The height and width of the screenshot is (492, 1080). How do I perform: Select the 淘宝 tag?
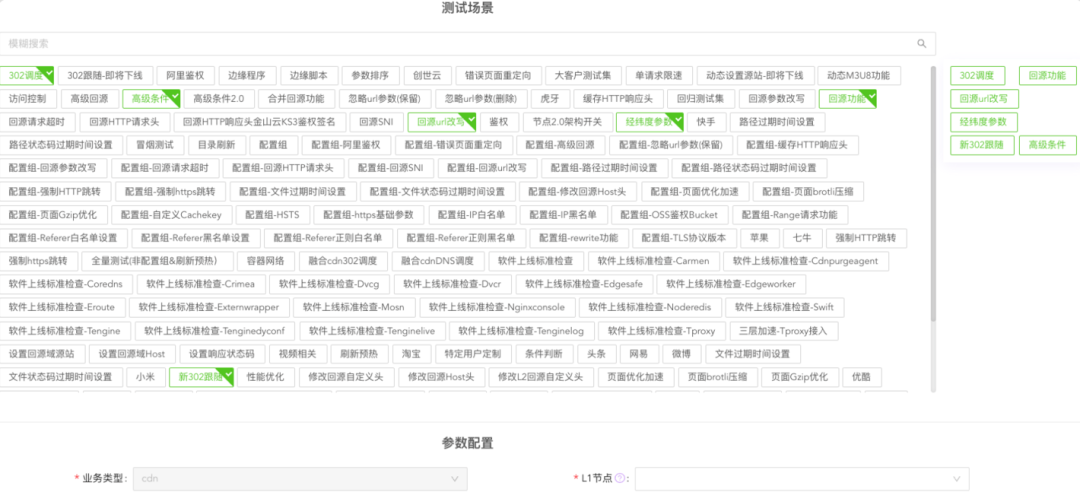pos(412,354)
